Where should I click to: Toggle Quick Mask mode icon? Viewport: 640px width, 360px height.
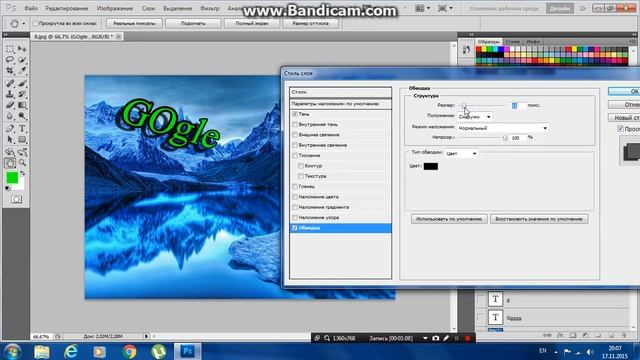(16, 199)
